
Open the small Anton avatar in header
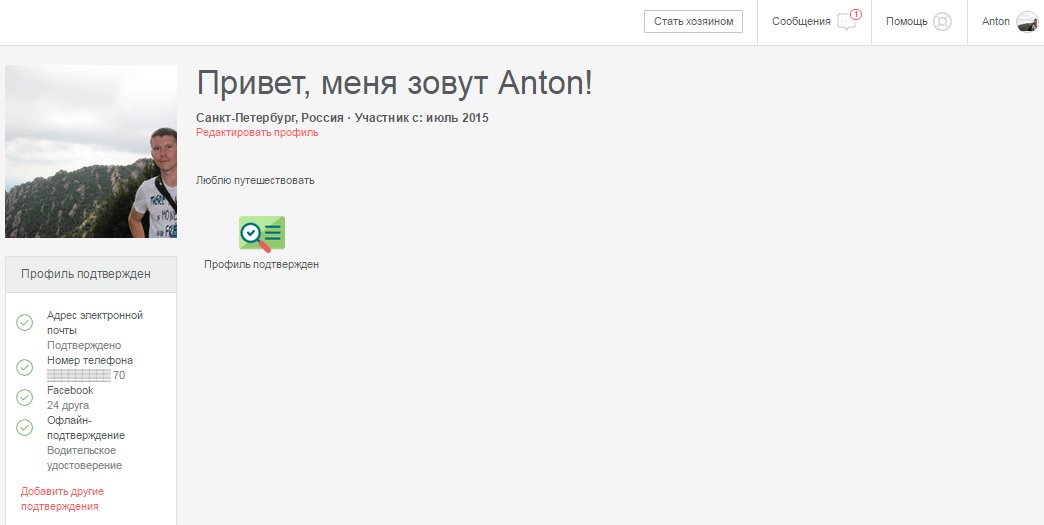tap(1027, 21)
